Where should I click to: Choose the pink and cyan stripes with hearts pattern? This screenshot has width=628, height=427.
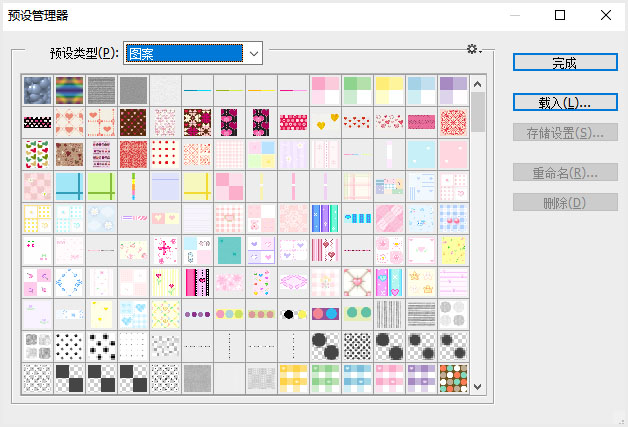tap(390, 283)
